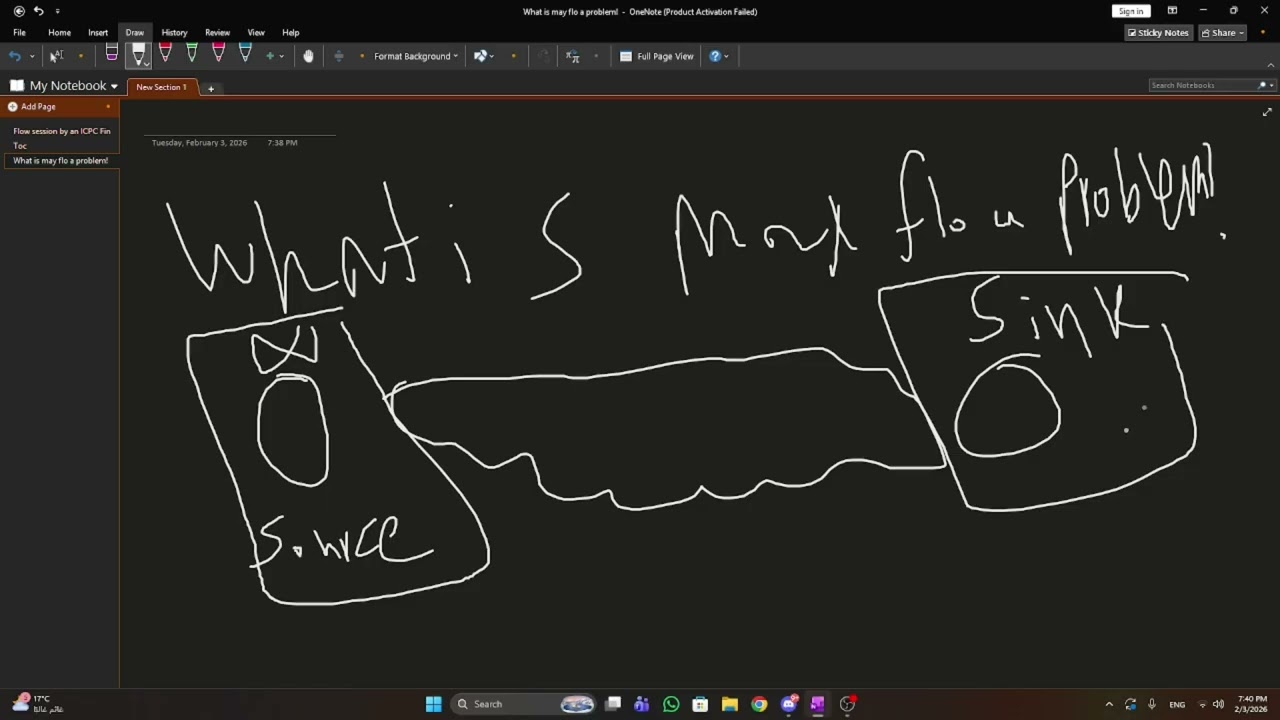This screenshot has width=1280, height=720.
Task: Open the Quick Access Toolbar customize arrow
Action: 57,12
